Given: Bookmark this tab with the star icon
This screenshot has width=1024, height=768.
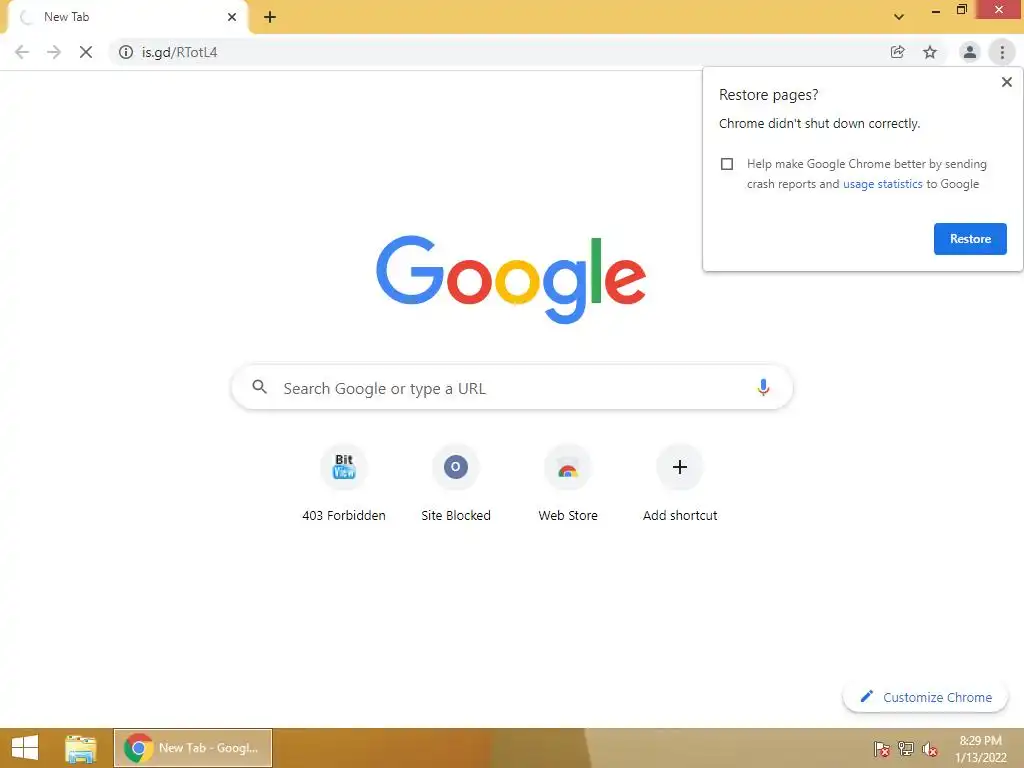Looking at the screenshot, I should [930, 52].
